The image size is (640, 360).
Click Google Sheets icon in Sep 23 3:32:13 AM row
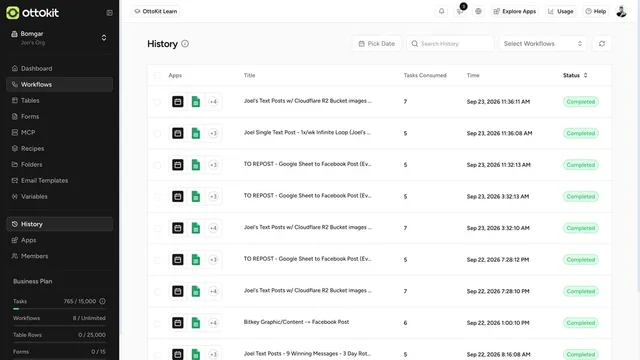coord(196,196)
